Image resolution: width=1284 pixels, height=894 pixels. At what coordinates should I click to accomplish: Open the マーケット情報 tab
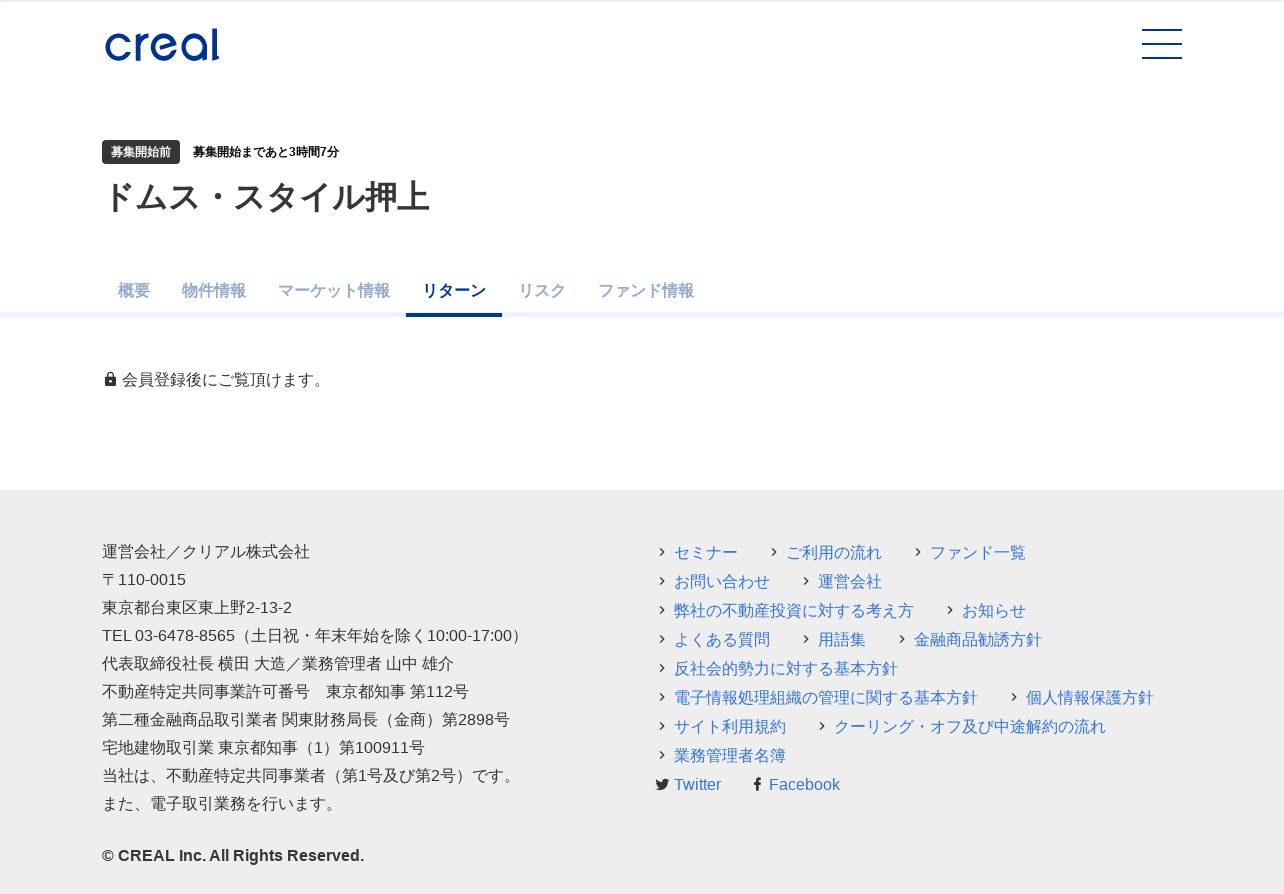pos(334,291)
